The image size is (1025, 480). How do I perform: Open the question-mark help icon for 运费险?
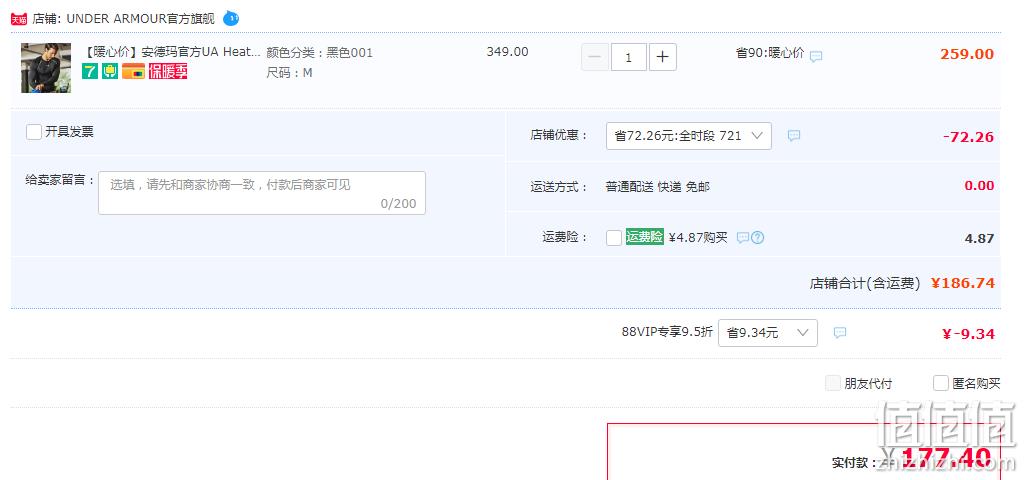pos(757,237)
